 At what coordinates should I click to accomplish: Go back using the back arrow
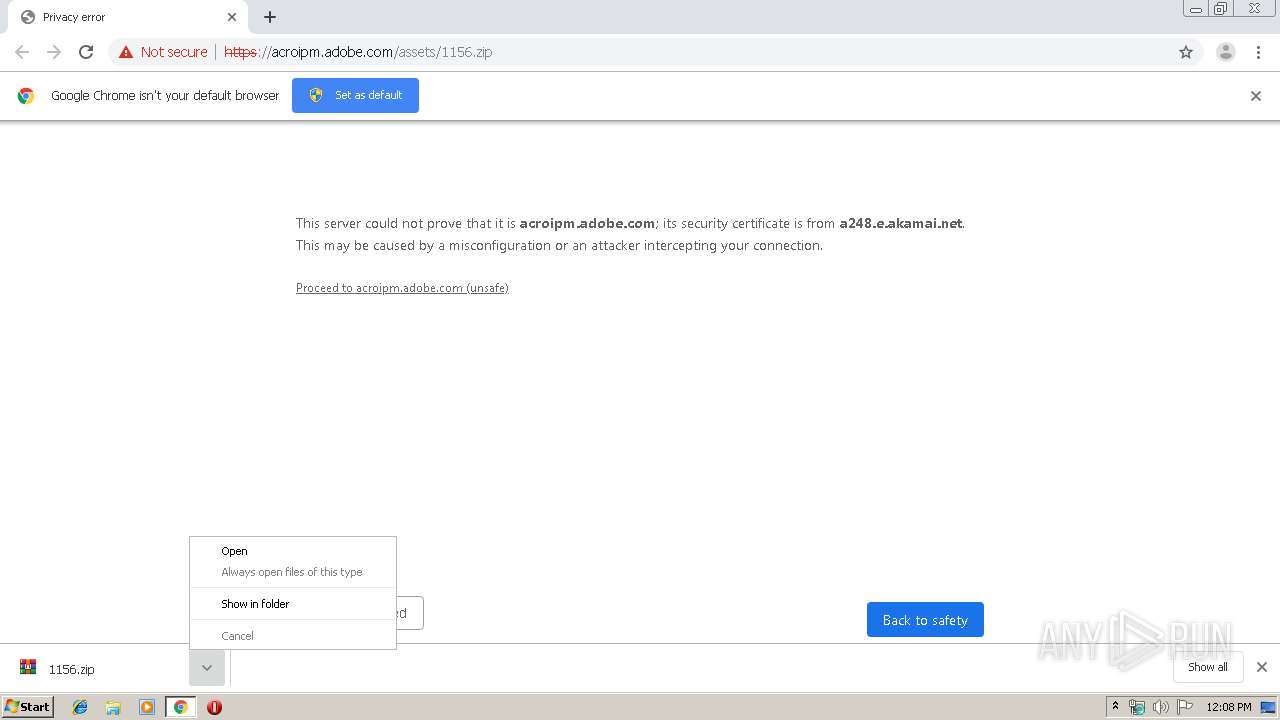pyautogui.click(x=22, y=52)
